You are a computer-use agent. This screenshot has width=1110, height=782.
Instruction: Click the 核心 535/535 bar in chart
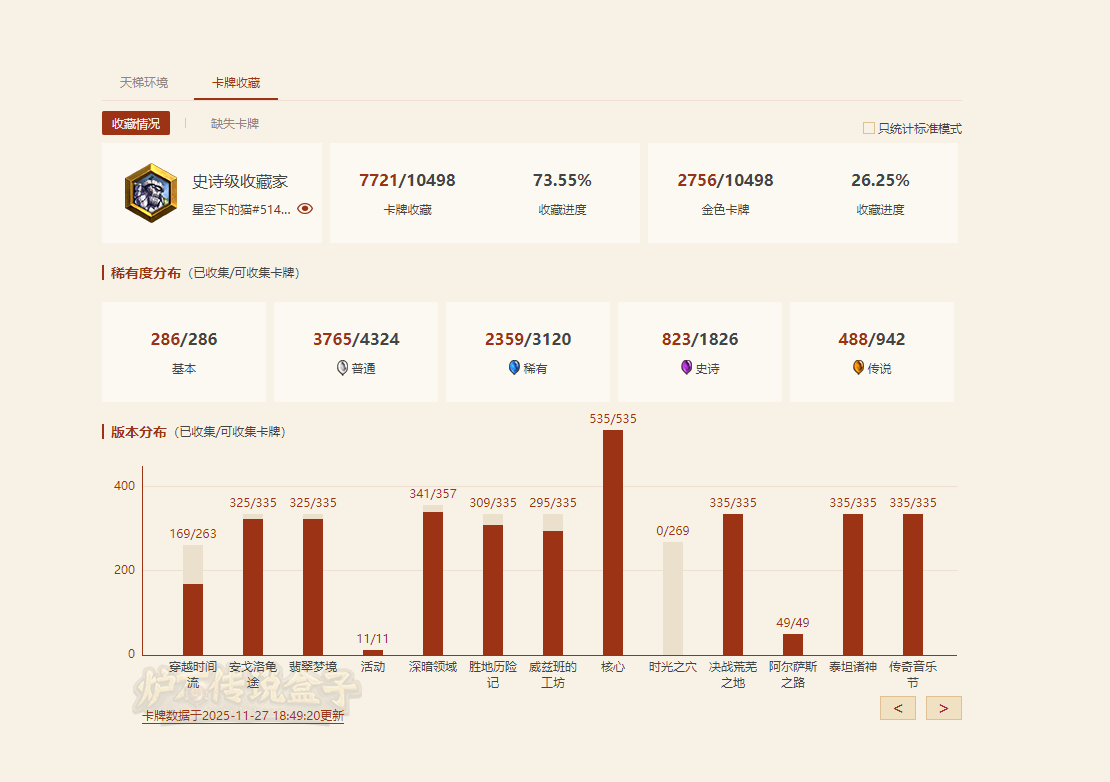click(x=613, y=542)
